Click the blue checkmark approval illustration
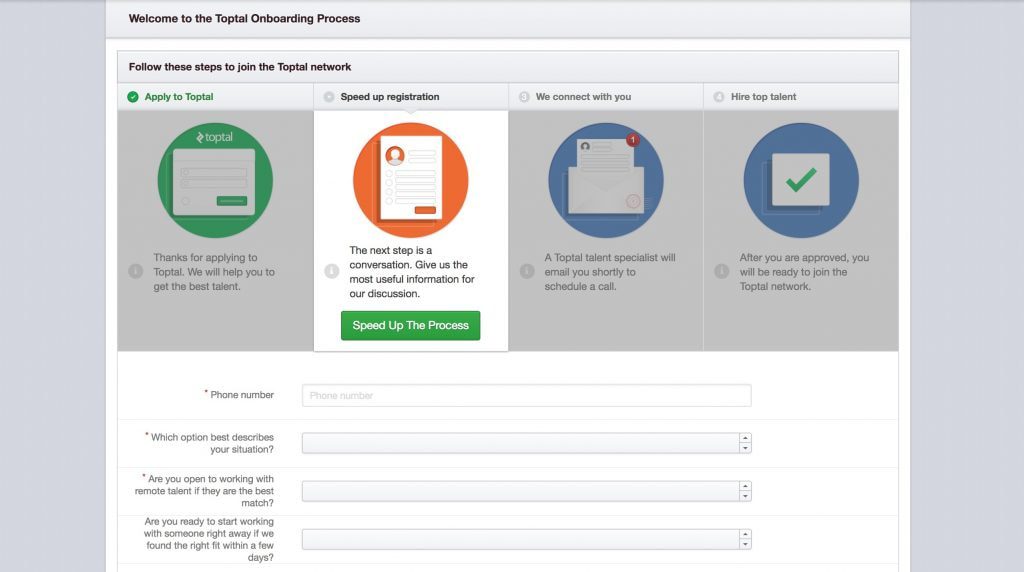This screenshot has height=572, width=1024. pyautogui.click(x=801, y=180)
